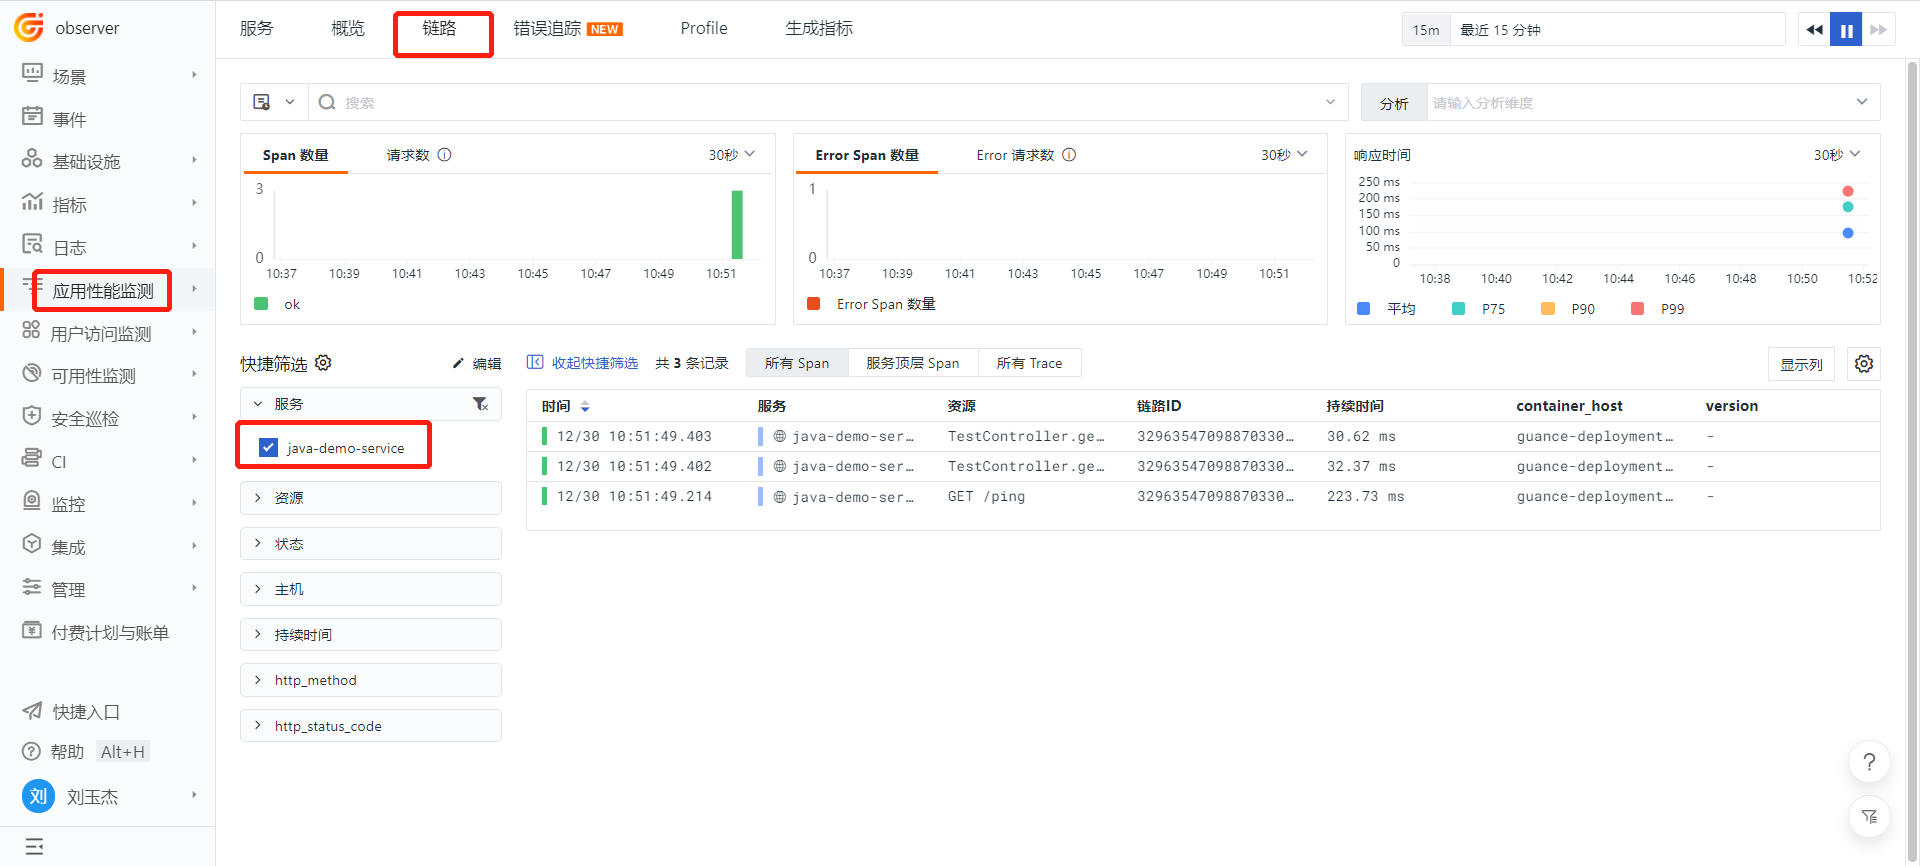Open the 应用性能监测 sidebar menu
Screen dimensions: 1920x866
point(103,291)
